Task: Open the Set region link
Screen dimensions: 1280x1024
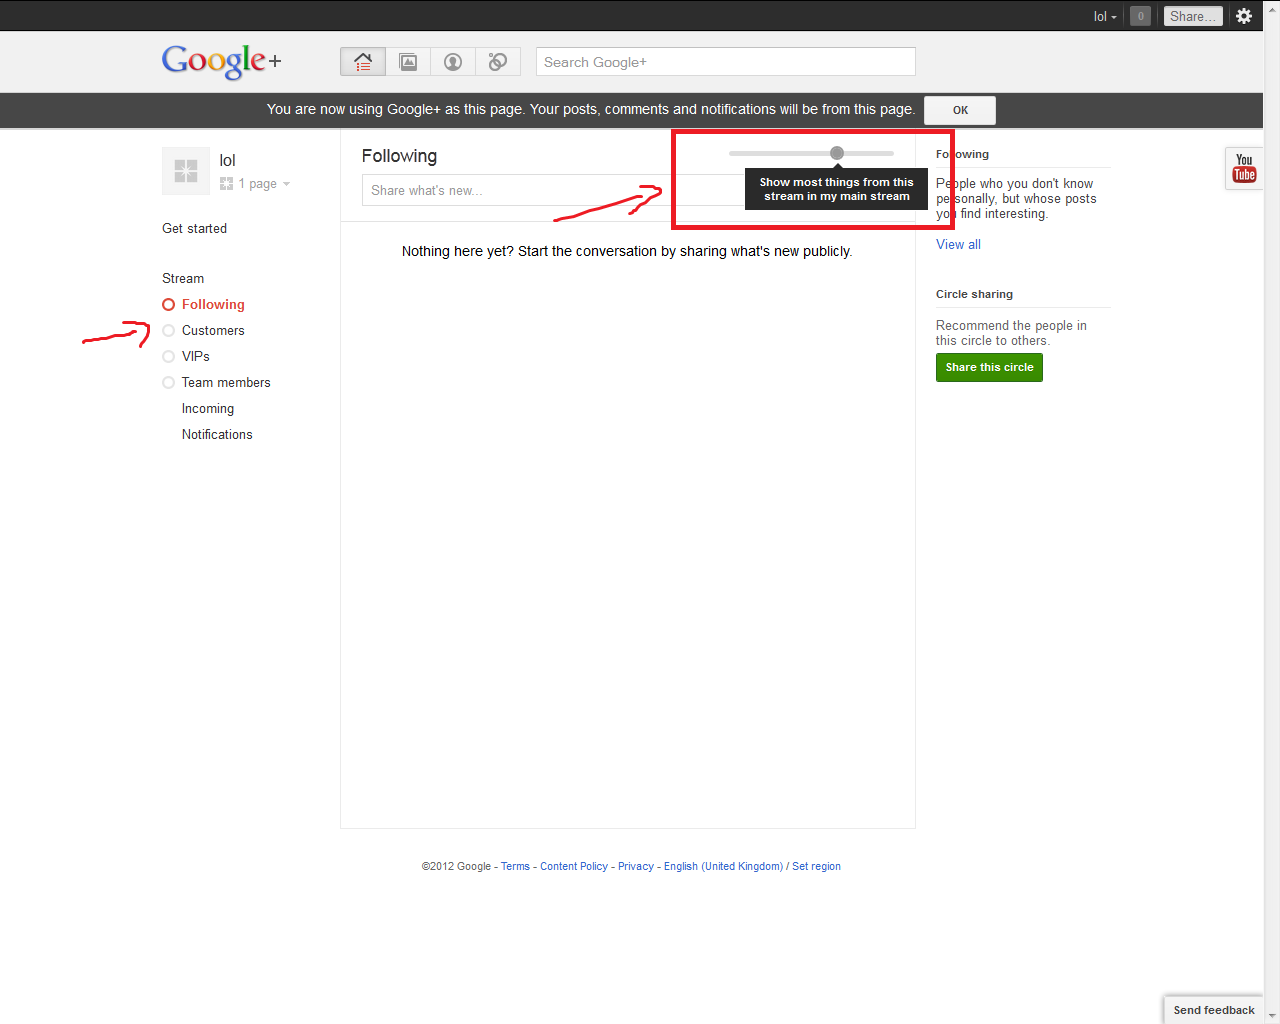Action: tap(816, 866)
